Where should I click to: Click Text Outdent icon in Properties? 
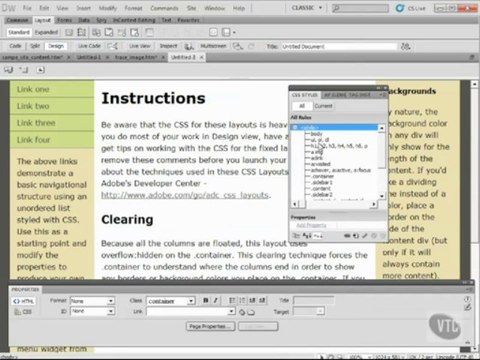[x=252, y=301]
